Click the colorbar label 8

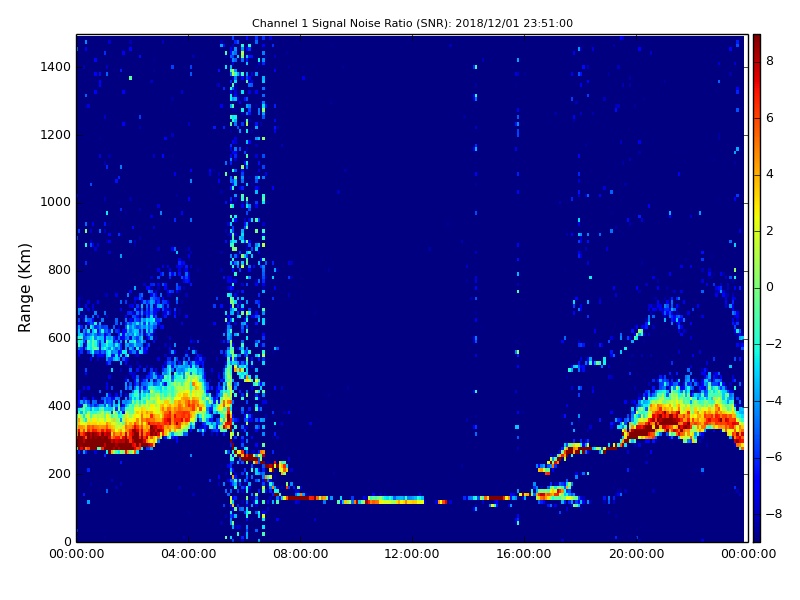pyautogui.click(x=770, y=61)
